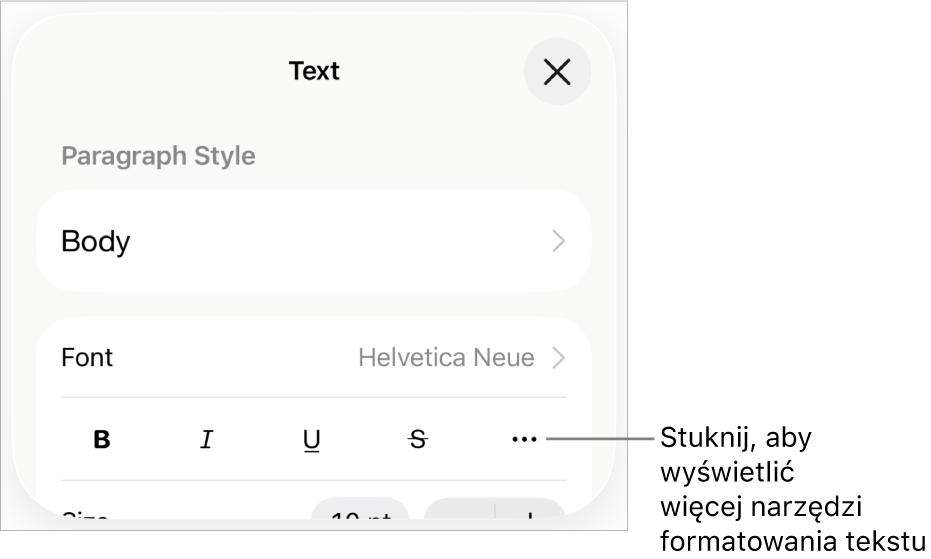
Task: Click the font size value field
Action: (360, 516)
